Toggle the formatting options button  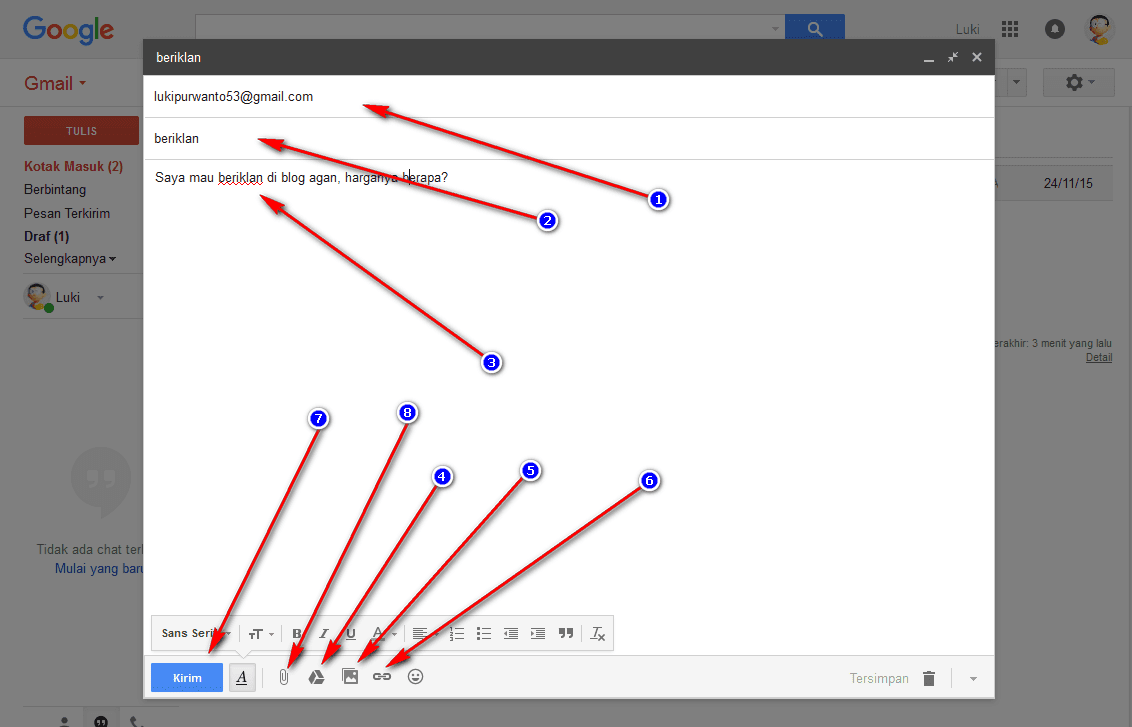tap(241, 677)
